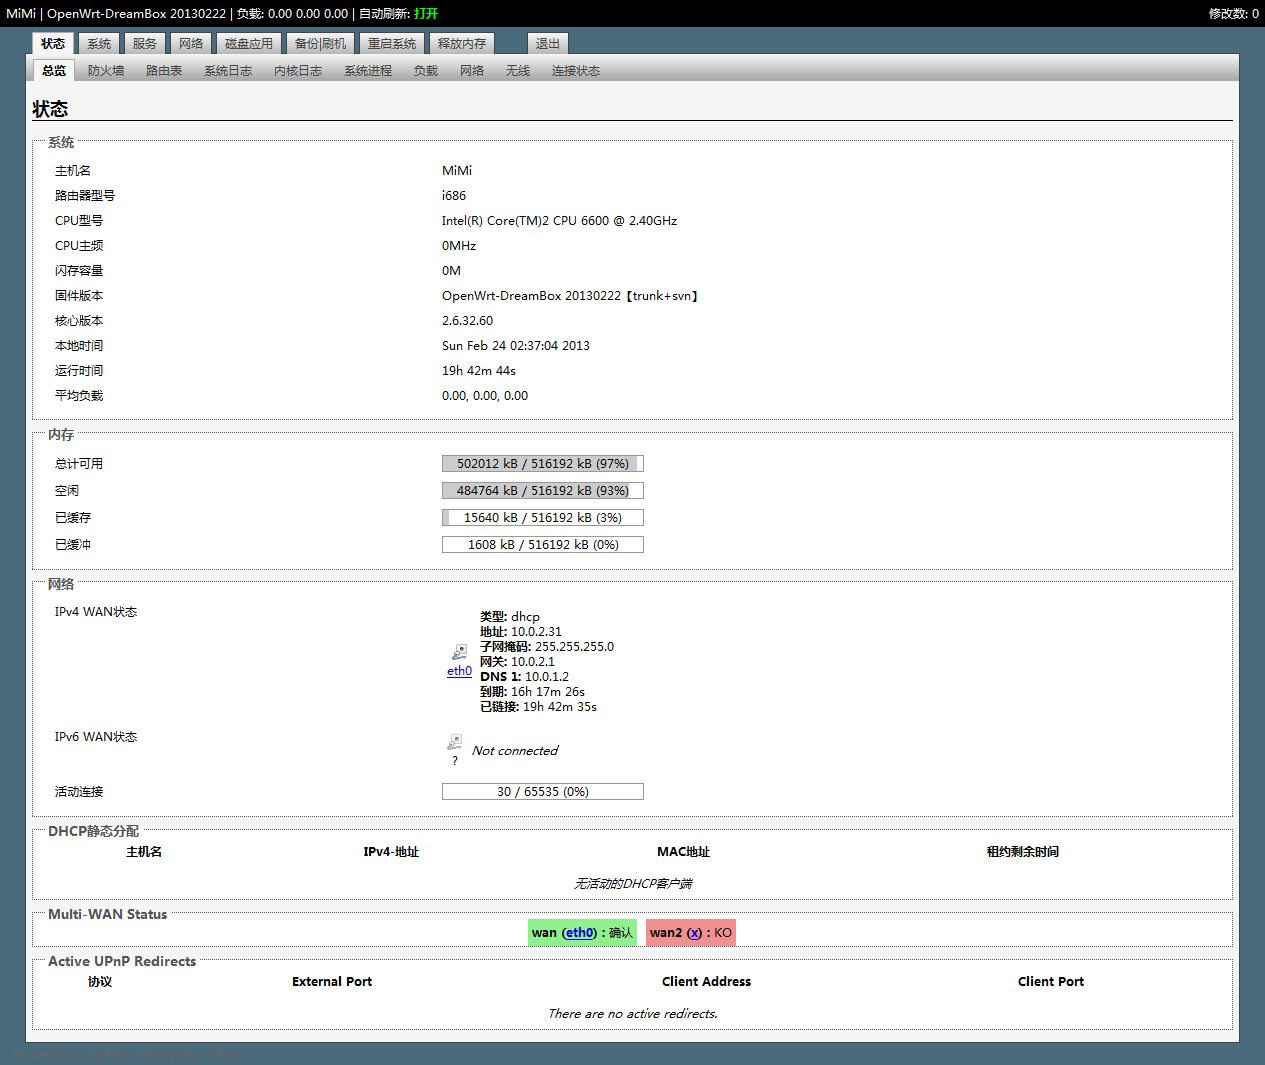Click the 释放内存 tab
The width and height of the screenshot is (1265, 1065).
coord(461,44)
